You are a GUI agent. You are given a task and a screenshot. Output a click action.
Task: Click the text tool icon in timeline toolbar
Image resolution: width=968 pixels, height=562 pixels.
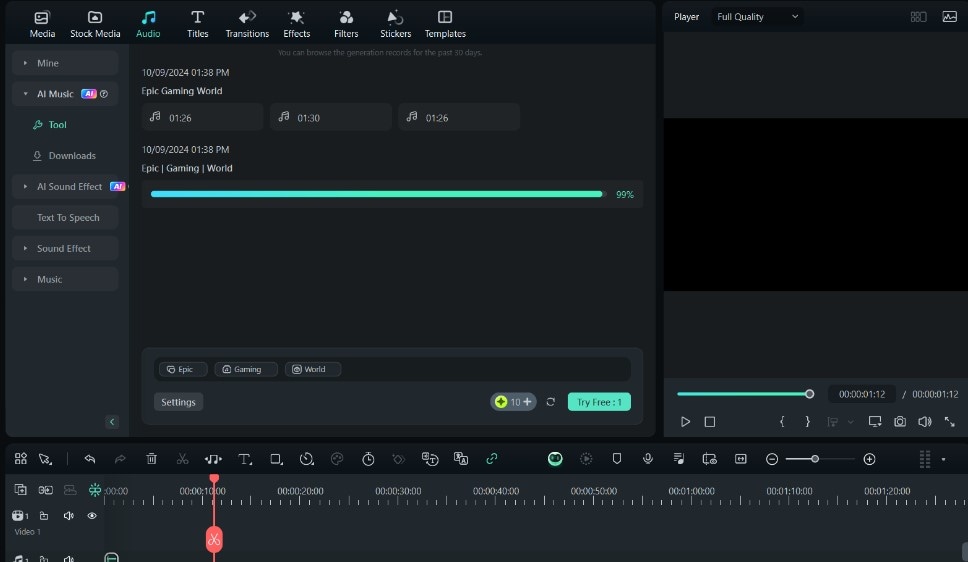[x=245, y=459]
